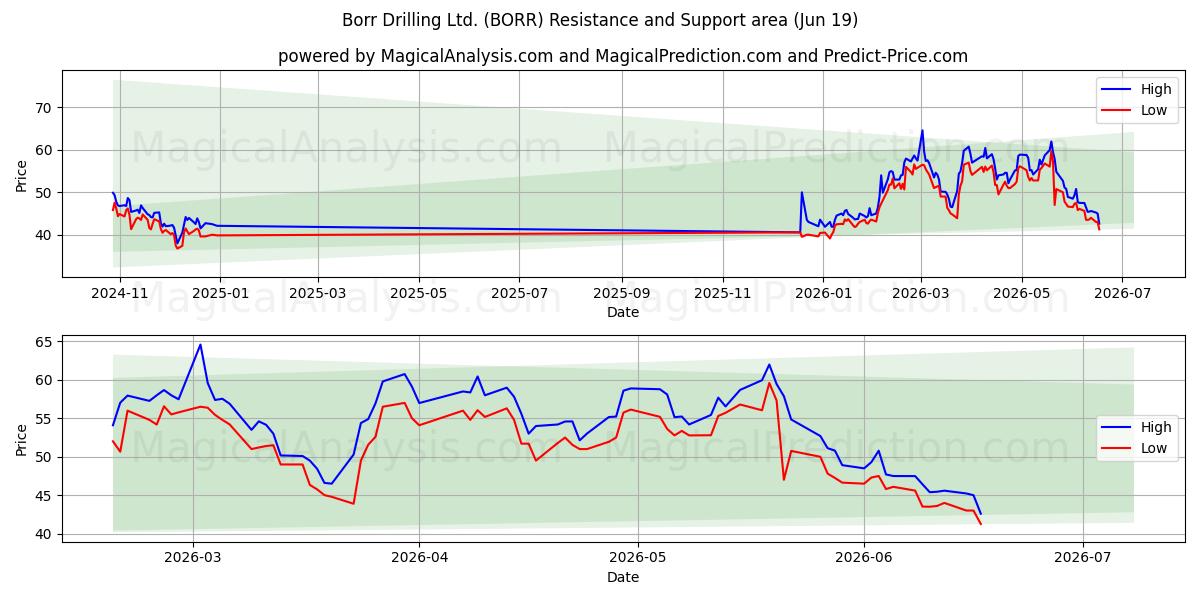
Task: Click 'Low' in the bottom chart legend
Action: [x=1154, y=448]
